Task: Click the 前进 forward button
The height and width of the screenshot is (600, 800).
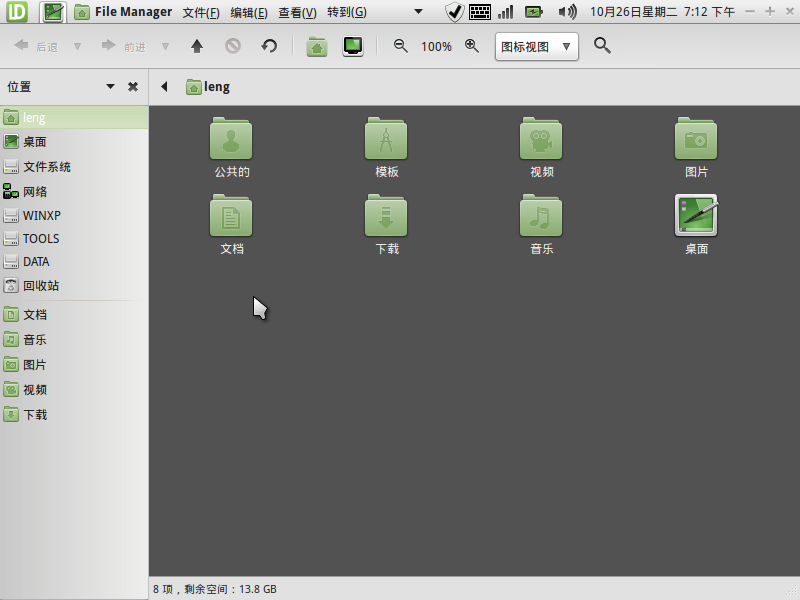Action: click(x=123, y=46)
